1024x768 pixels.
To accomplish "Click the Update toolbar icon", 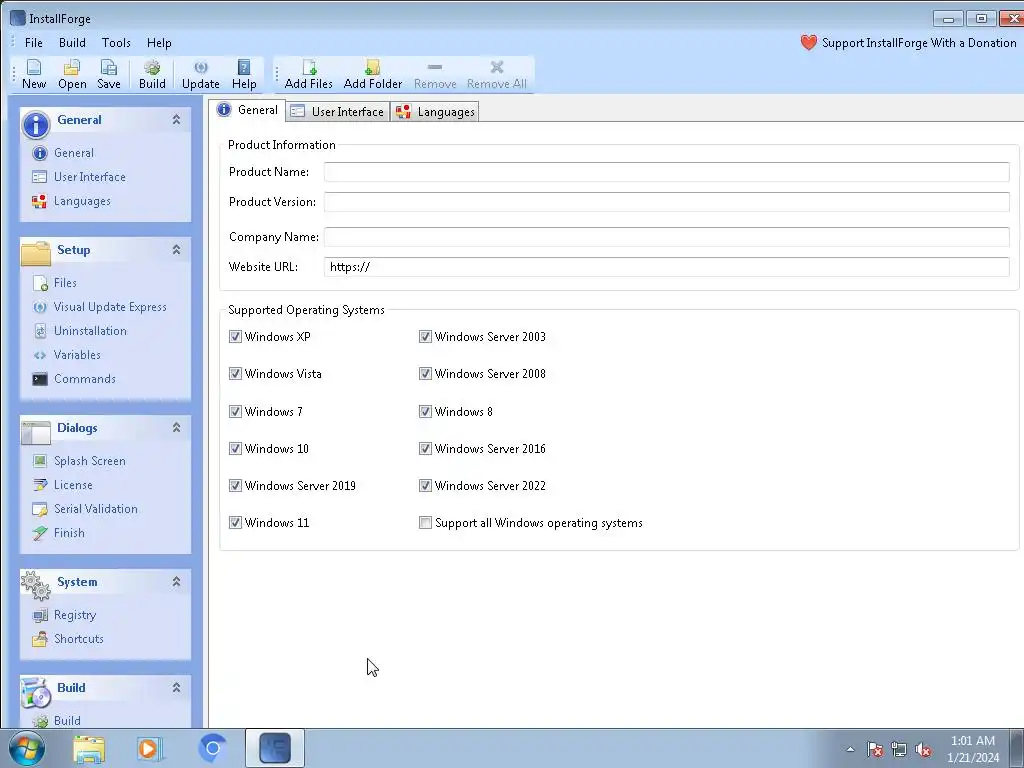I will coord(200,74).
